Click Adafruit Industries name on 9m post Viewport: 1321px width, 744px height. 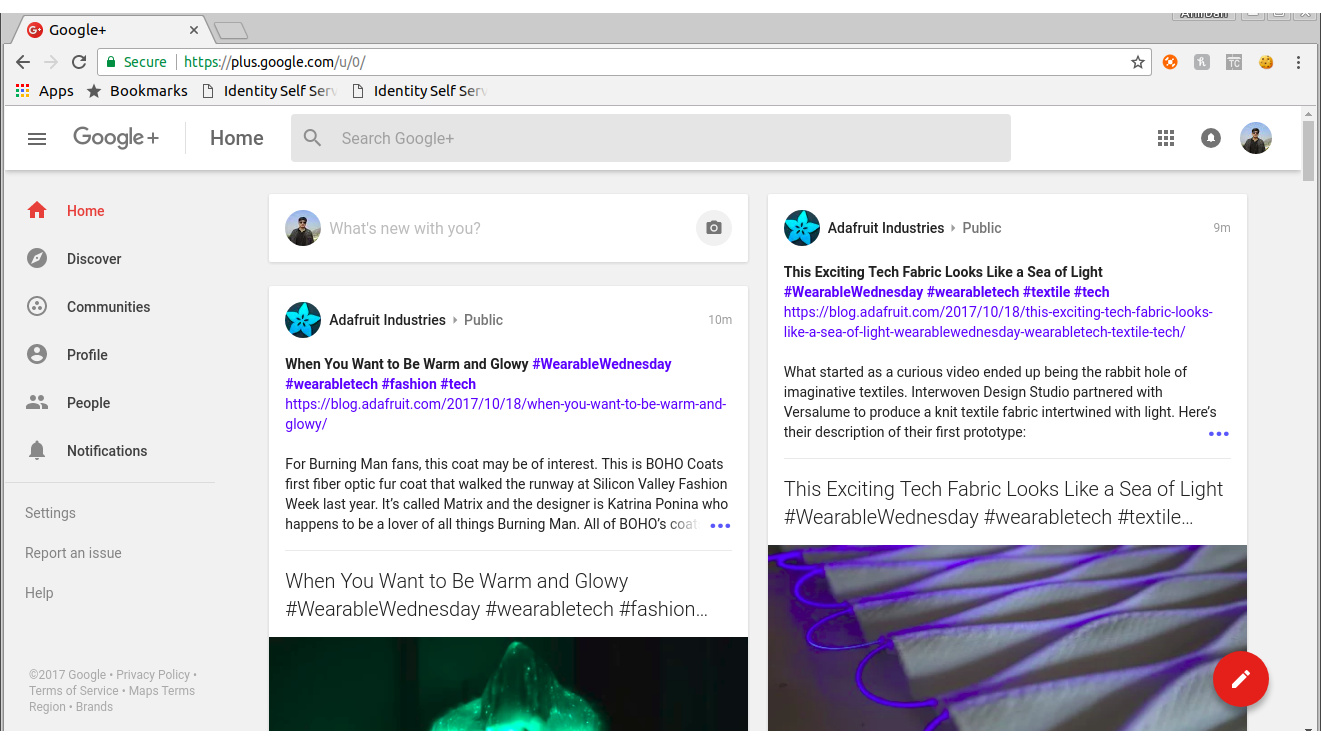[886, 228]
